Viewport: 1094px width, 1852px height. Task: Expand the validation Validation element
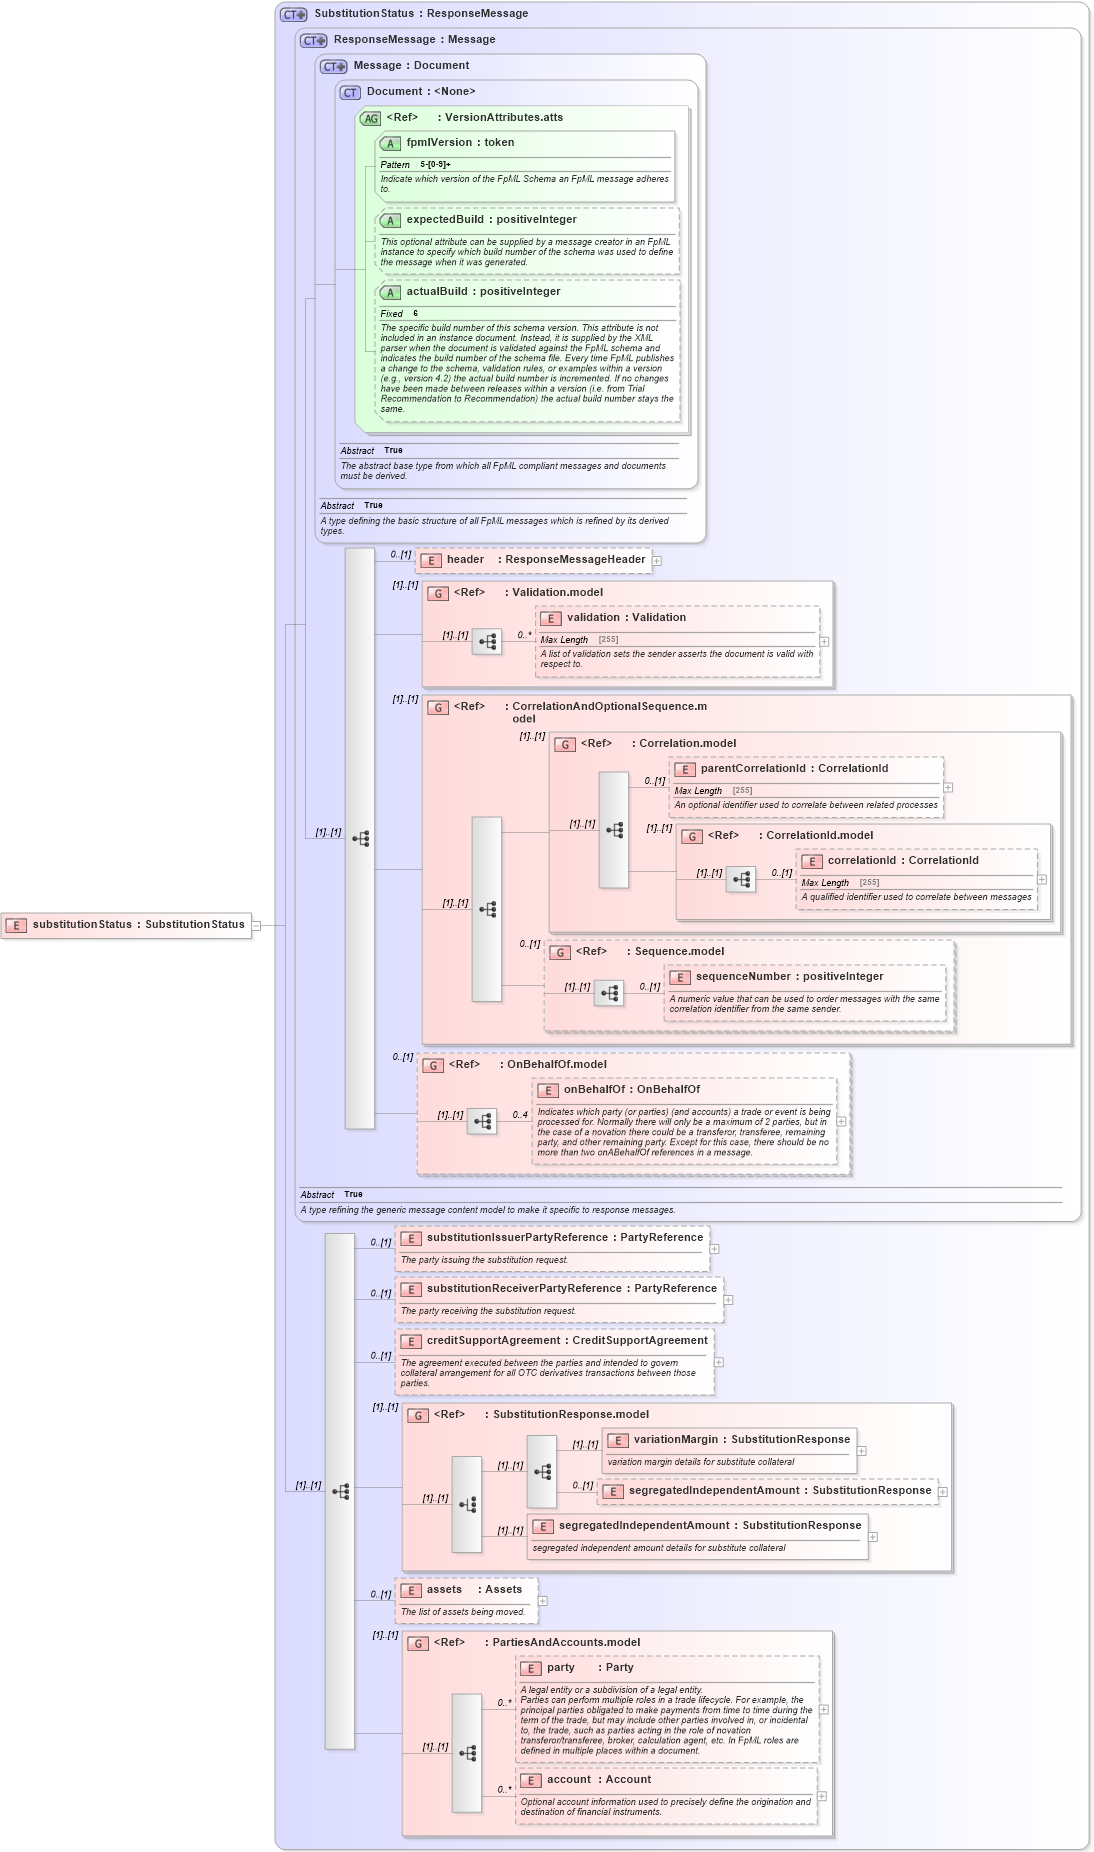tap(825, 642)
